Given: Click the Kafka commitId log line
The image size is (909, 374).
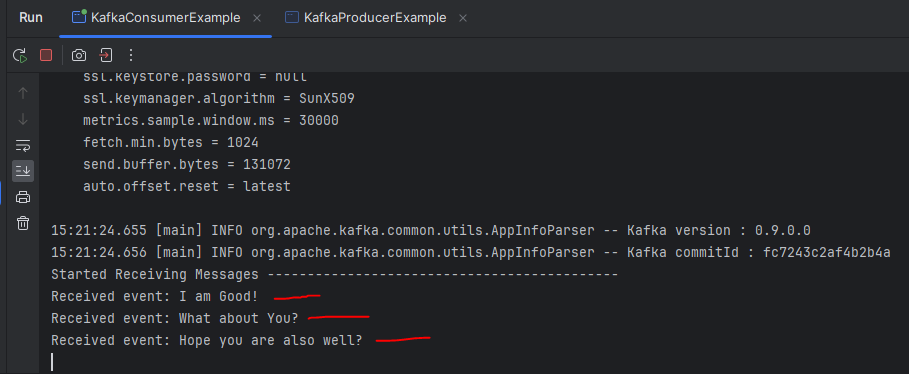Looking at the screenshot, I should [x=471, y=252].
